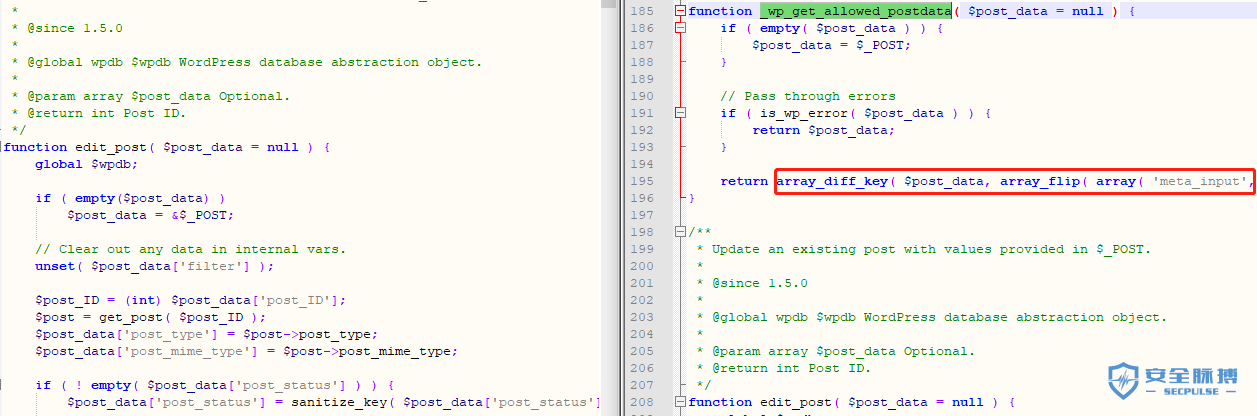Viewport: 1257px width, 416px height.
Task: Click 'global $wpdb;' in the left pane
Action: [87, 164]
